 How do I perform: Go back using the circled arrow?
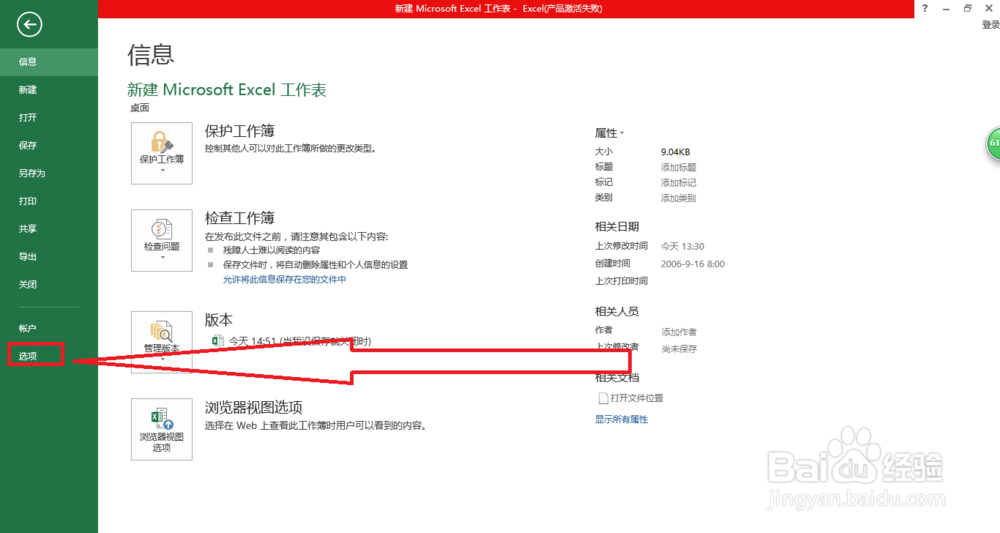point(29,25)
